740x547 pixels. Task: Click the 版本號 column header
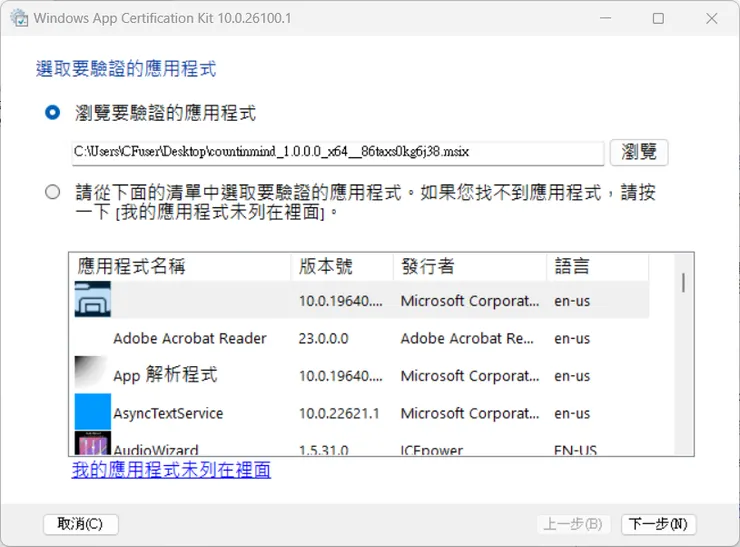(x=342, y=266)
